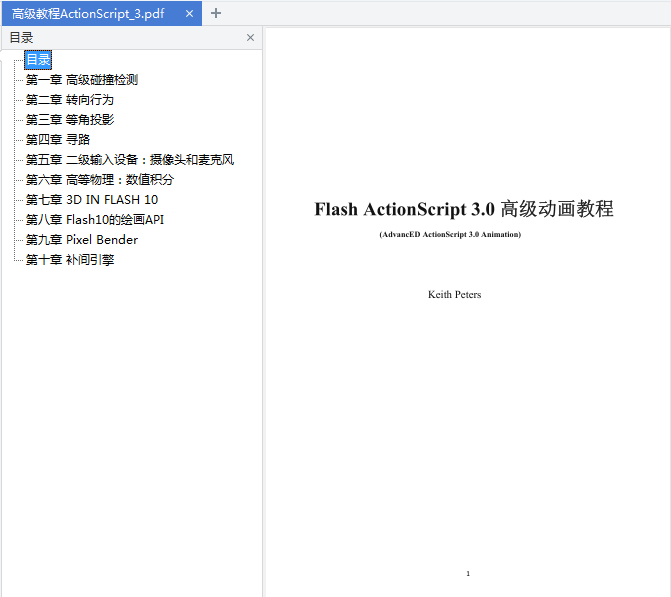The height and width of the screenshot is (597, 671).
Task: Go to 第九章 Pixel Bender
Action: point(82,240)
